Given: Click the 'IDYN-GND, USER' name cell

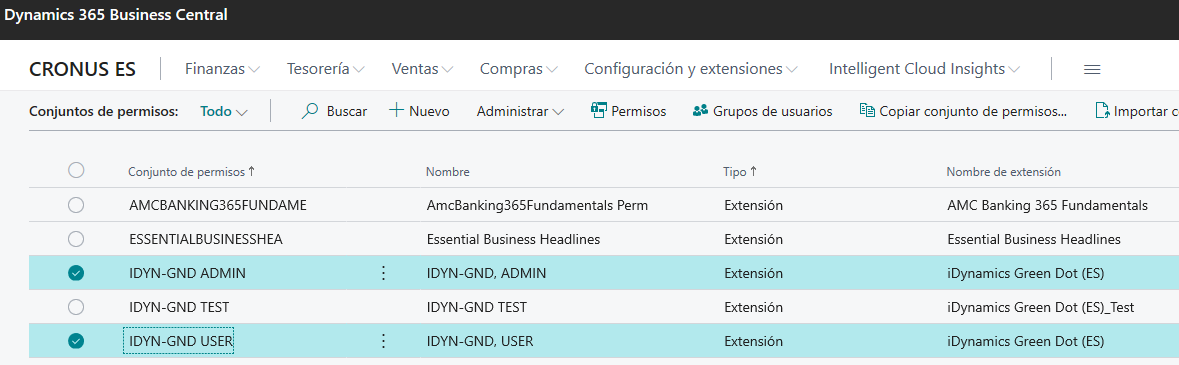Looking at the screenshot, I should pos(480,341).
